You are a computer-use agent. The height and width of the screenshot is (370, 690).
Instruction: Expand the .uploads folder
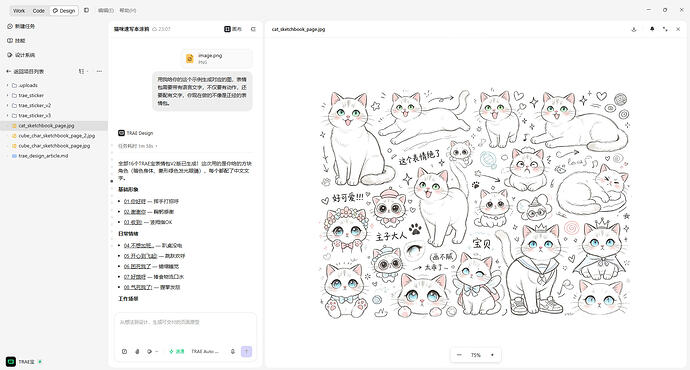7,85
